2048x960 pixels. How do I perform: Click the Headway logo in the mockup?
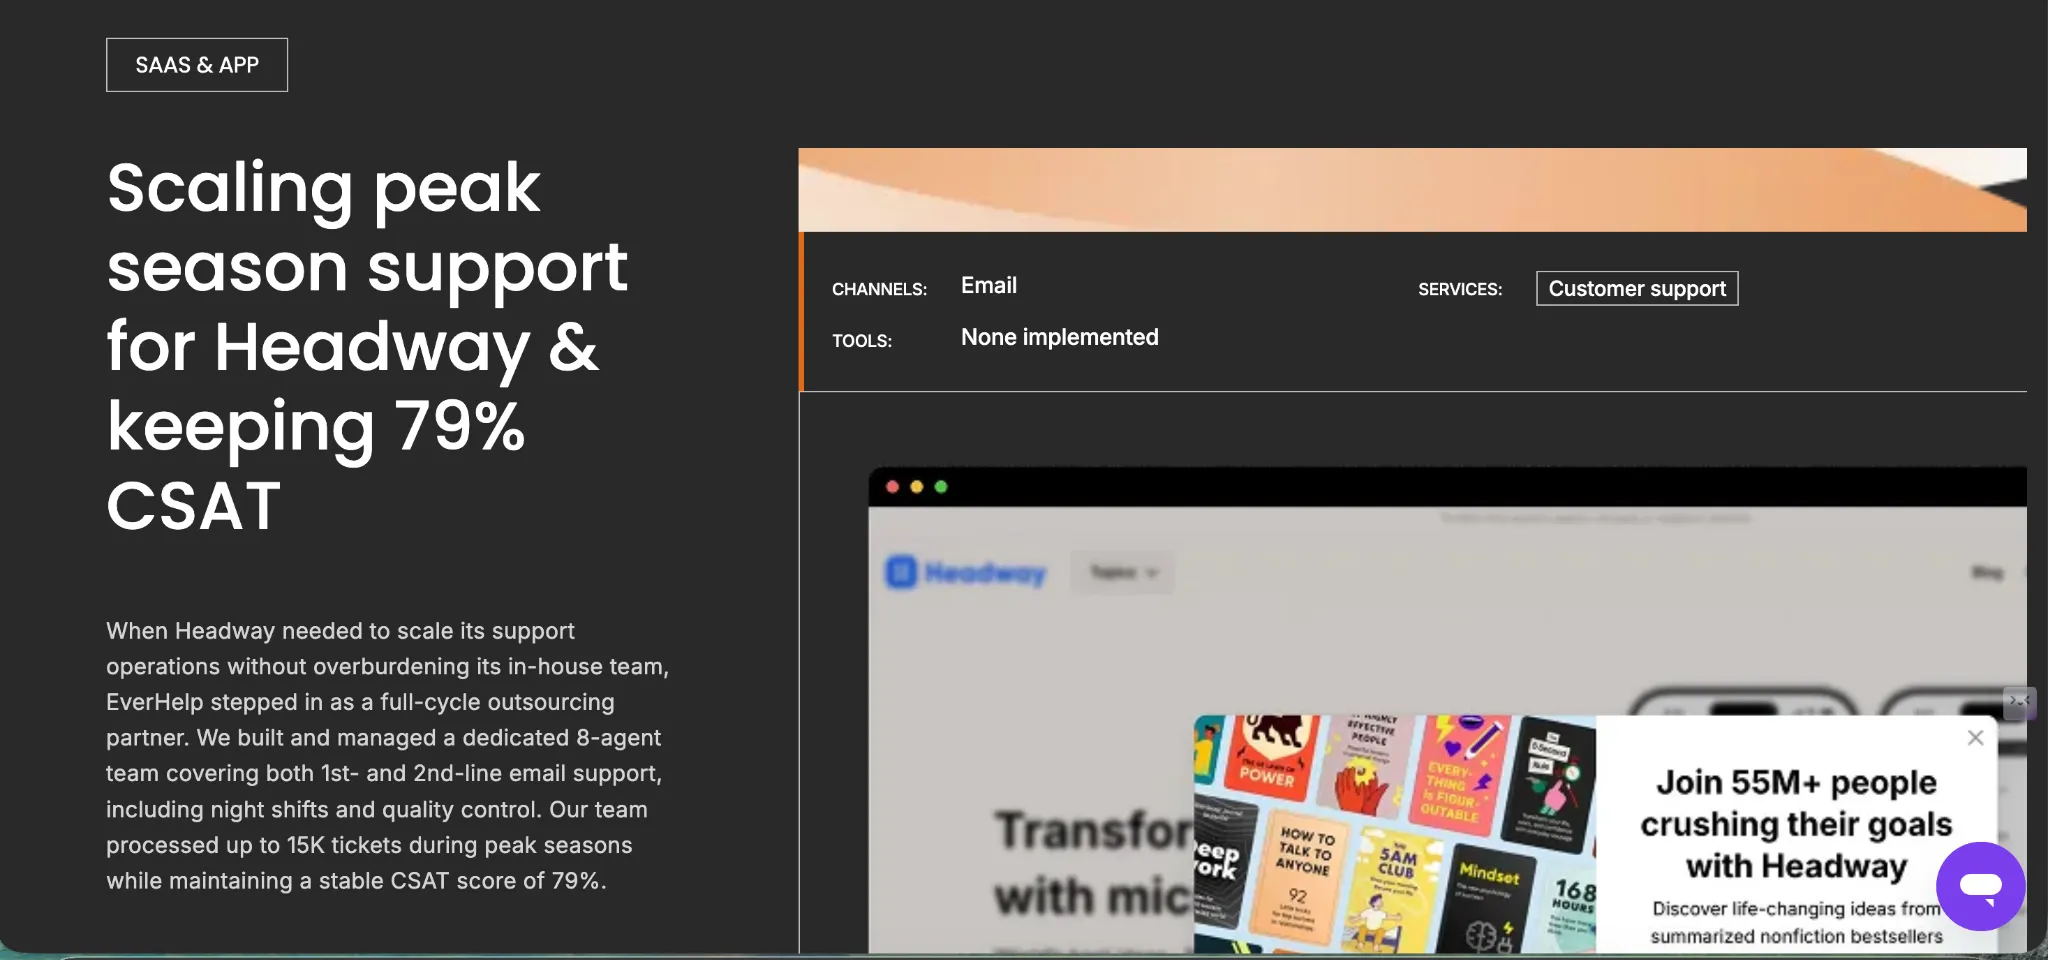966,573
